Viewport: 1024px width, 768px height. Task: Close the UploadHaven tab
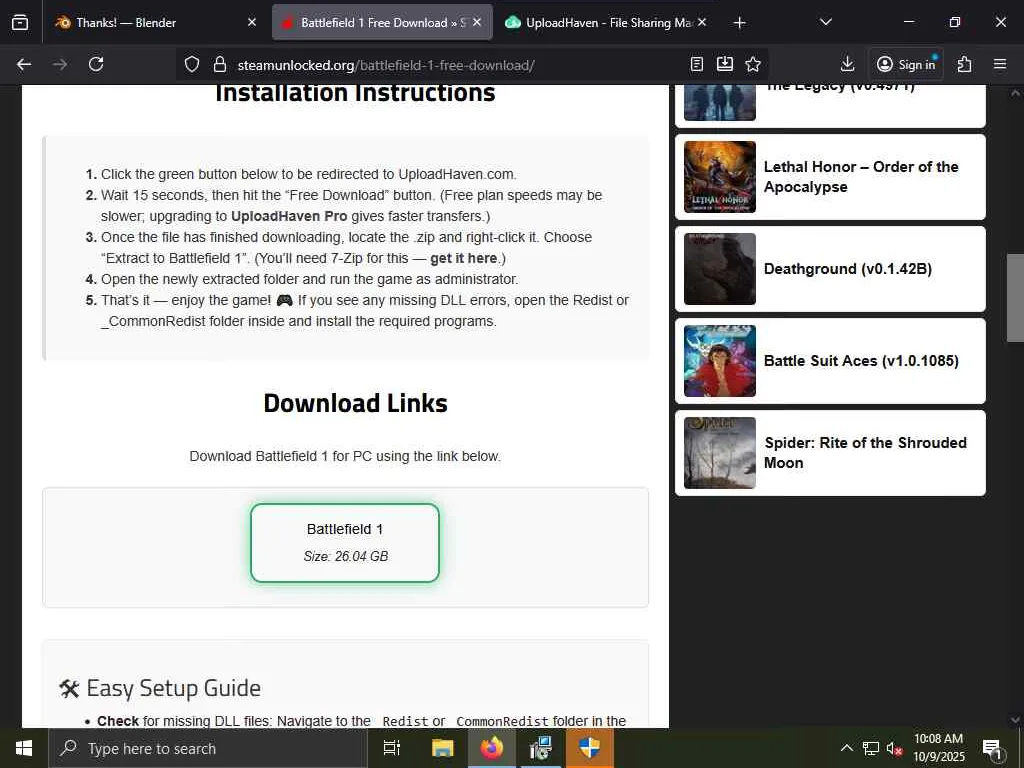pyautogui.click(x=702, y=22)
